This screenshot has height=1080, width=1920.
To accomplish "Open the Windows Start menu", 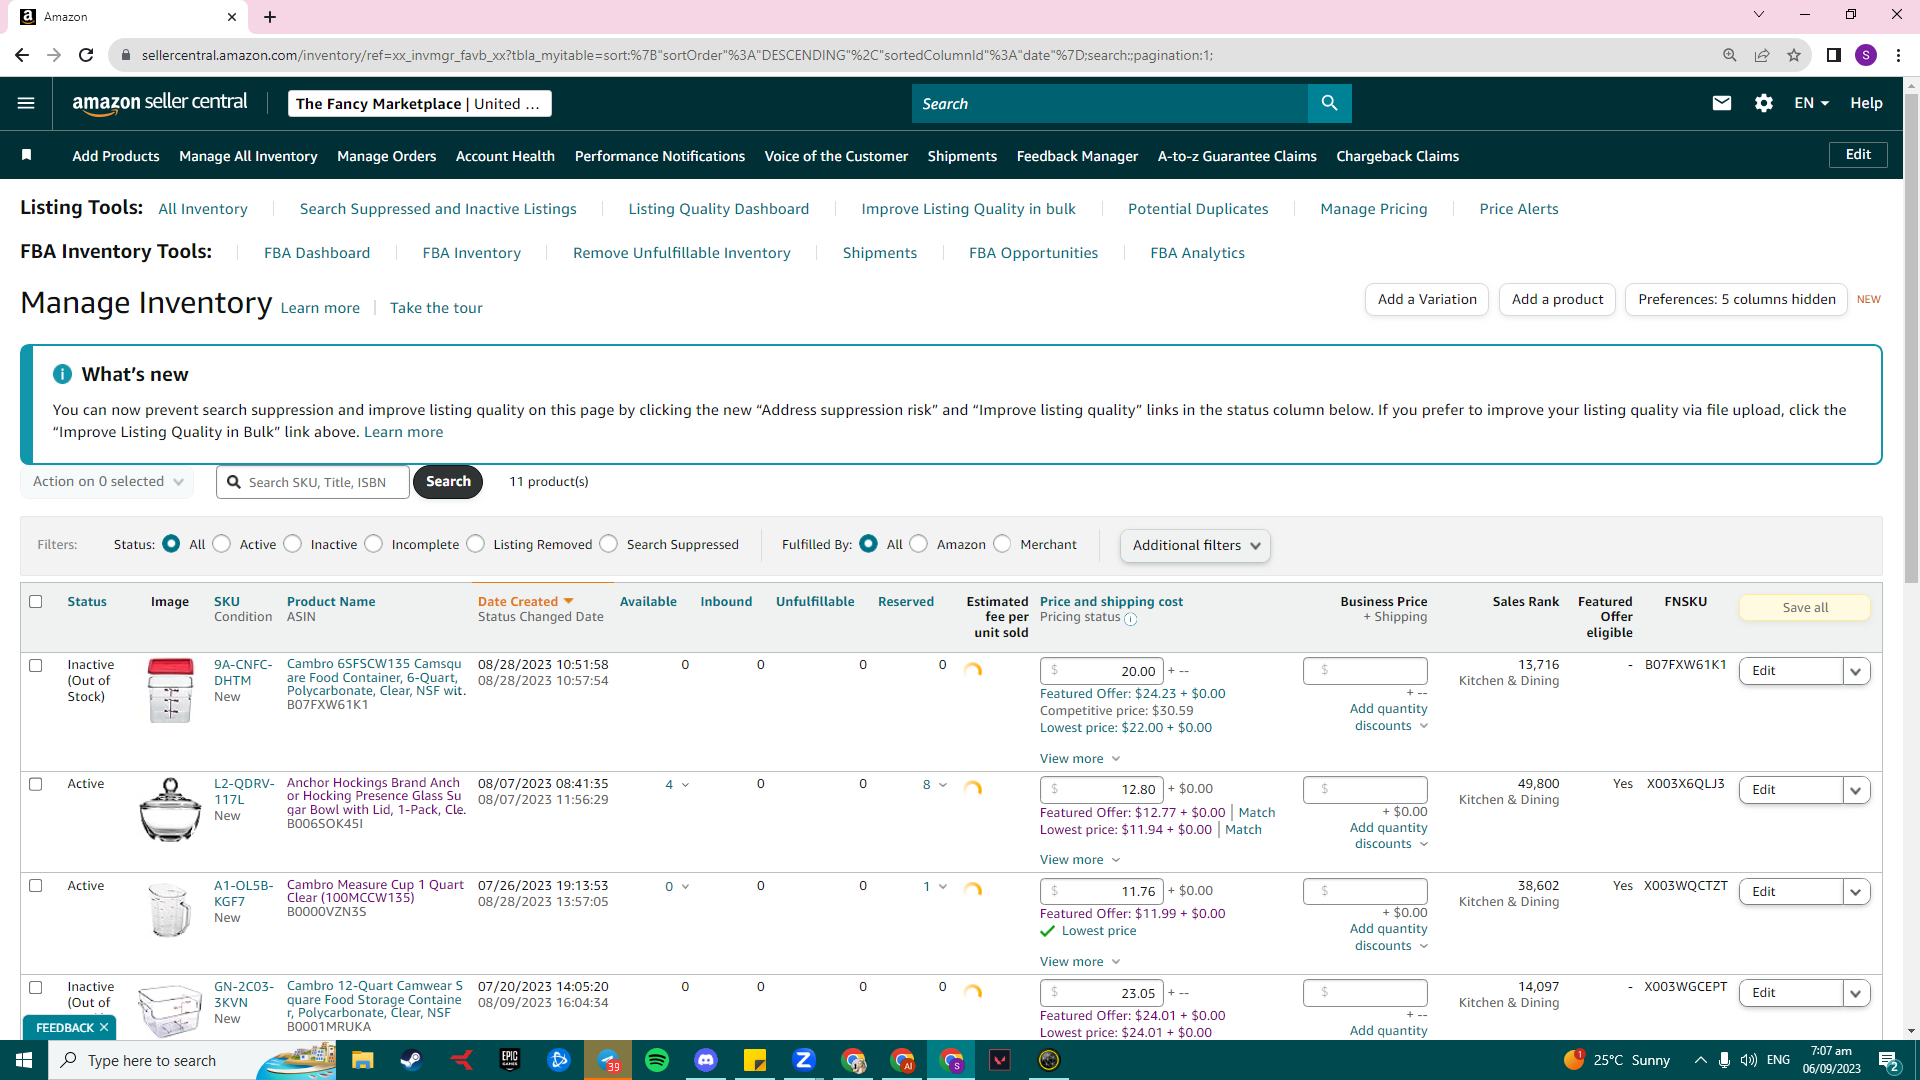I will click(x=24, y=1060).
